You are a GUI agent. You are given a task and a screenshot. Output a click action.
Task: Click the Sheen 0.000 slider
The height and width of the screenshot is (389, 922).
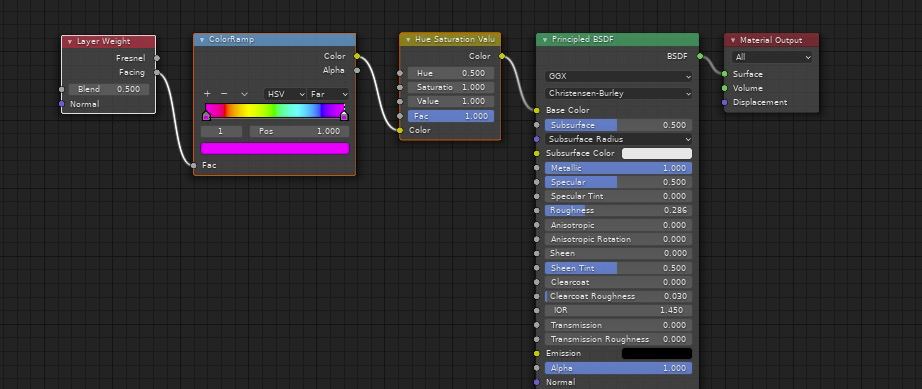click(x=619, y=253)
